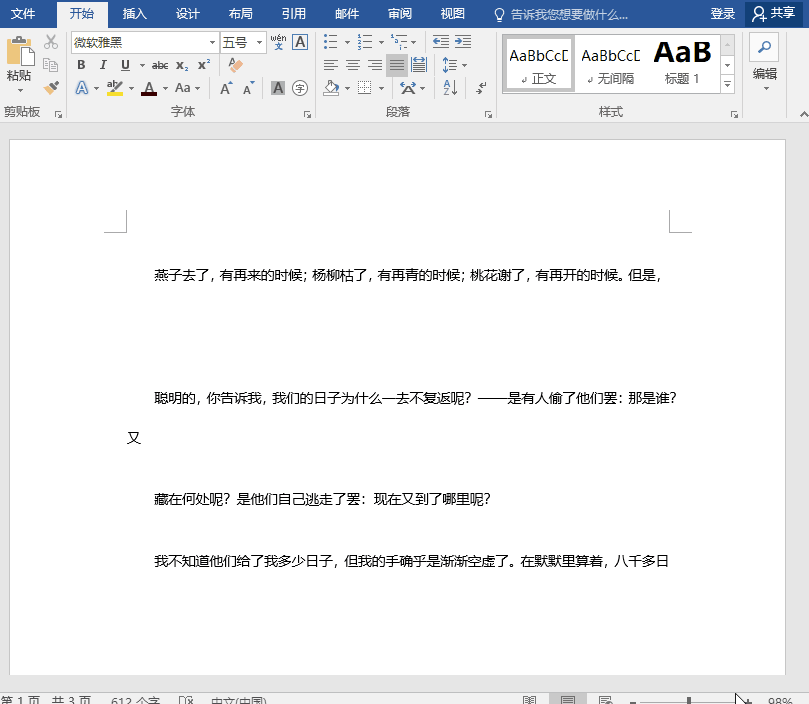This screenshot has width=809, height=704.
Task: Open line spacing options
Action: coord(450,65)
